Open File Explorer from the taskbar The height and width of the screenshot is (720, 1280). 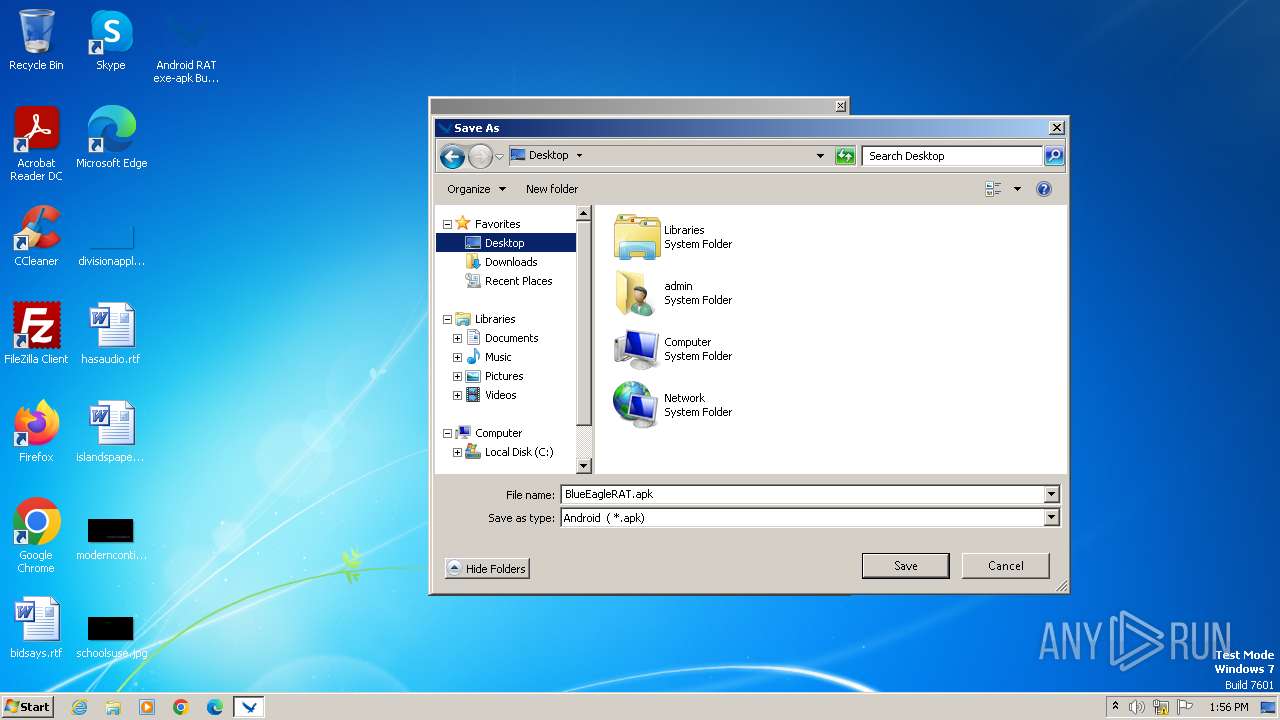(113, 707)
